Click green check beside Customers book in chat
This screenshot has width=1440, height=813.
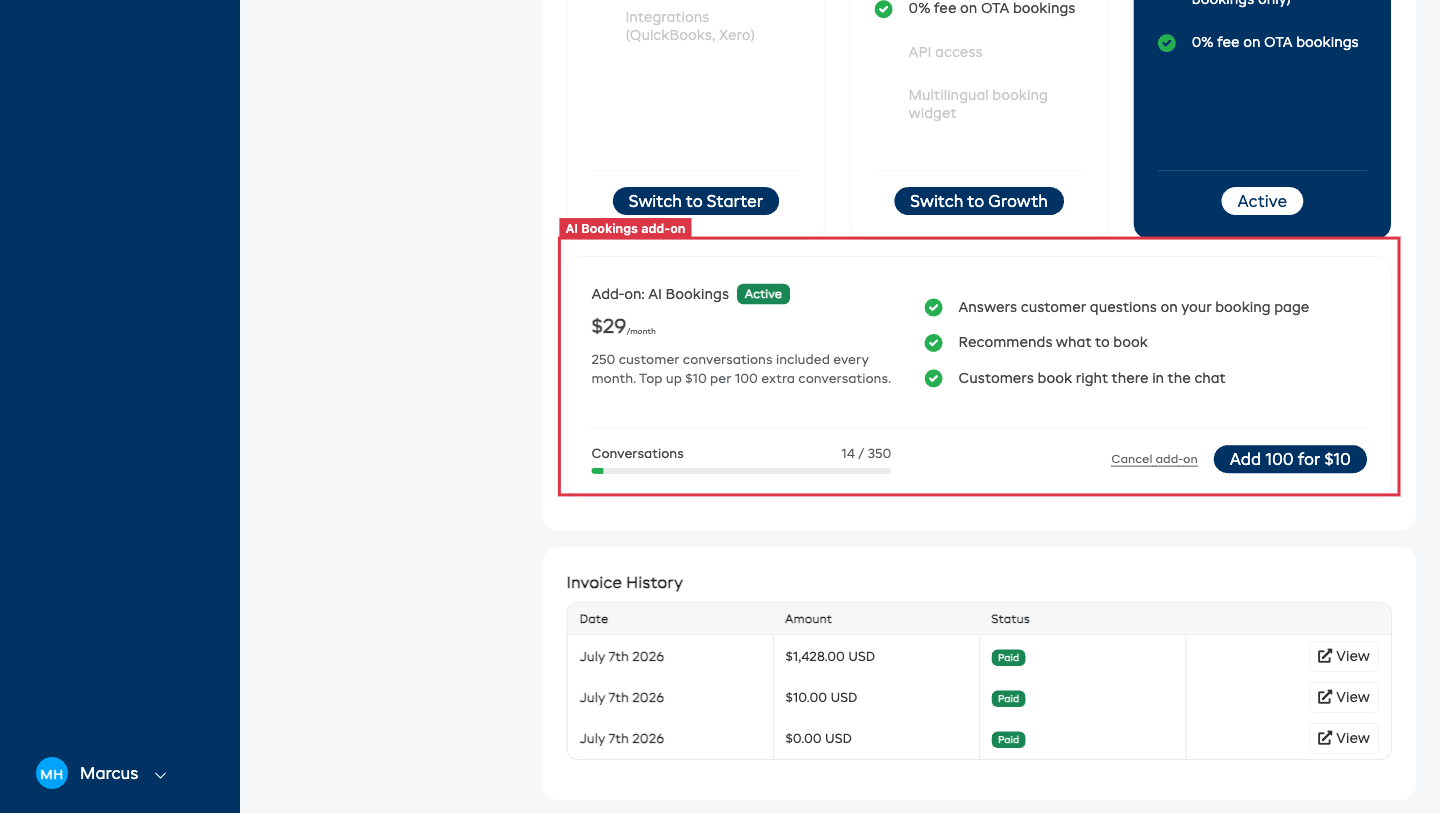933,379
